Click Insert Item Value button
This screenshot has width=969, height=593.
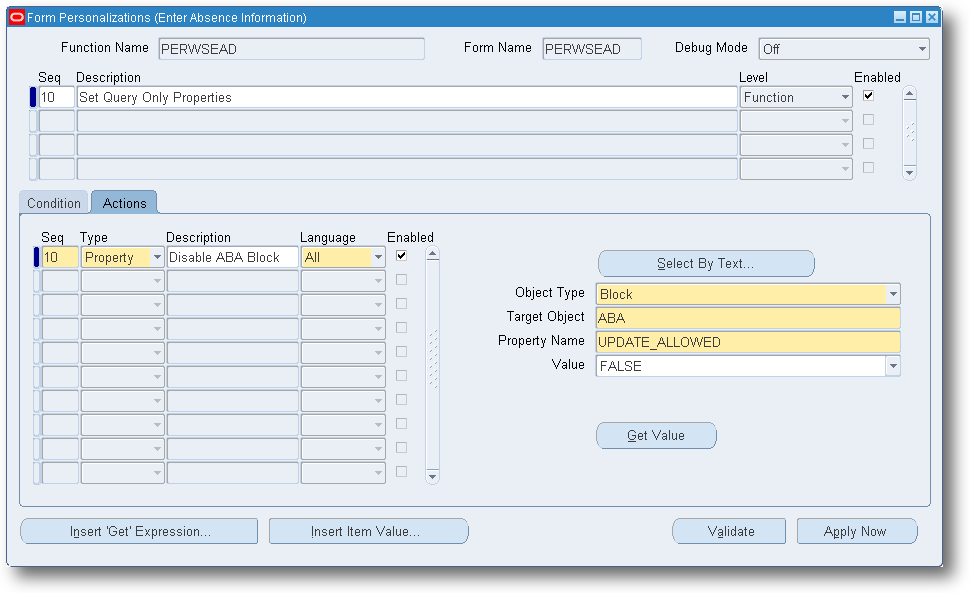click(x=368, y=531)
